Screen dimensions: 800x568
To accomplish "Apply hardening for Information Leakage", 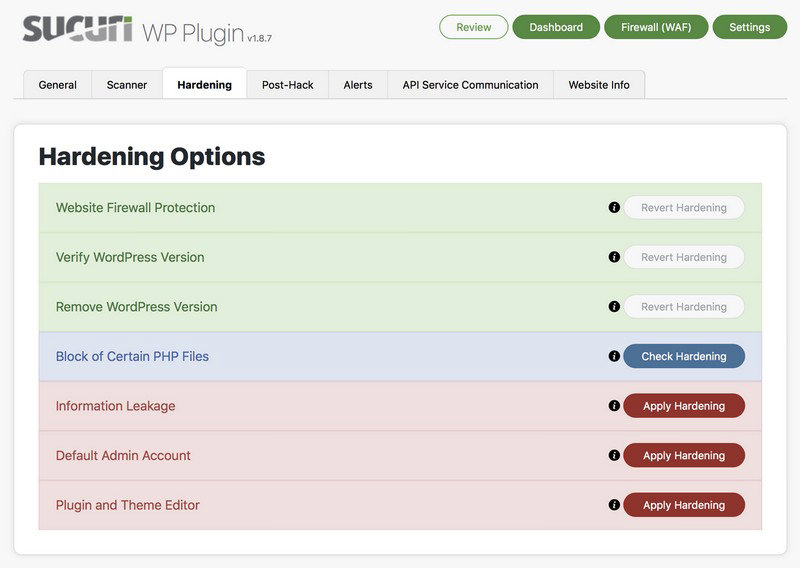I will pyautogui.click(x=684, y=406).
